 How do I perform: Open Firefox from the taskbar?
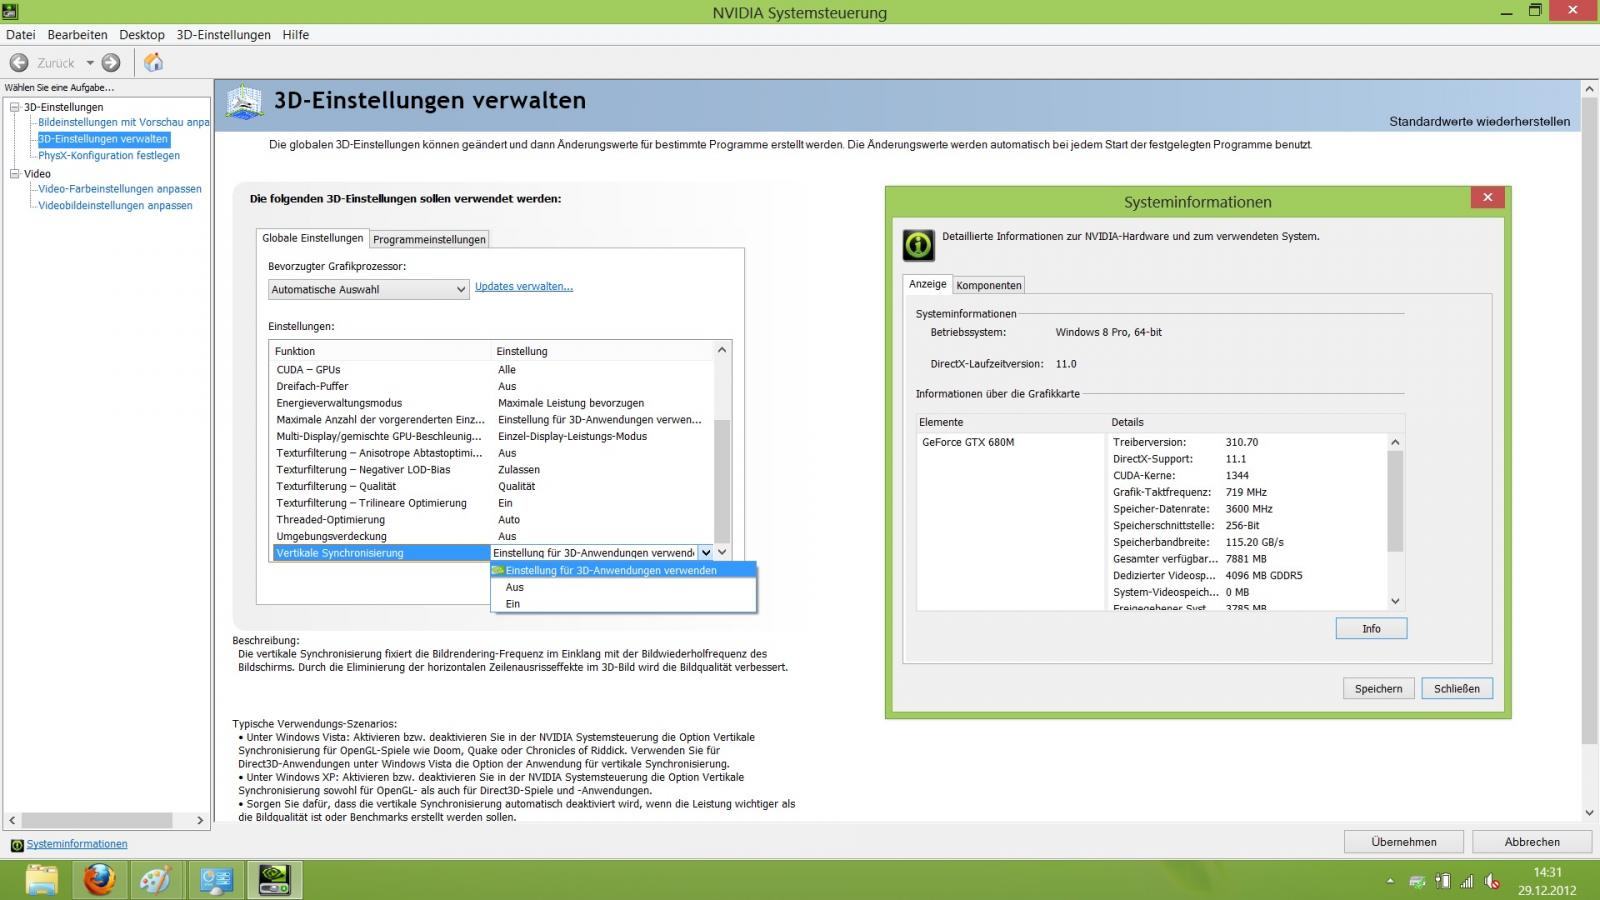point(99,880)
